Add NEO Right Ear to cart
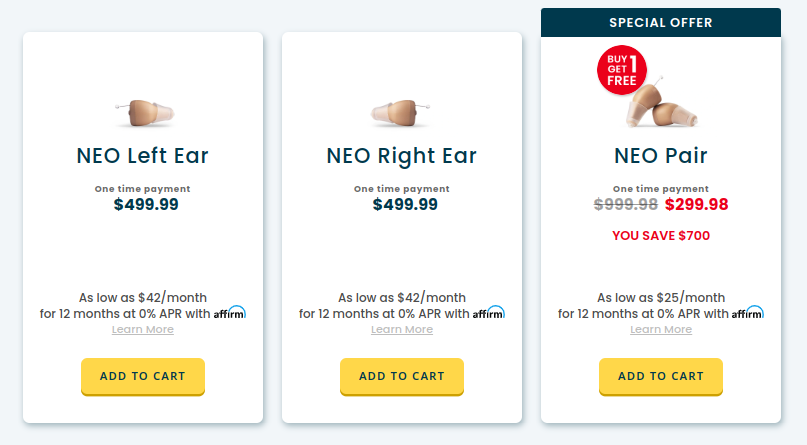The width and height of the screenshot is (807, 445). [x=402, y=376]
